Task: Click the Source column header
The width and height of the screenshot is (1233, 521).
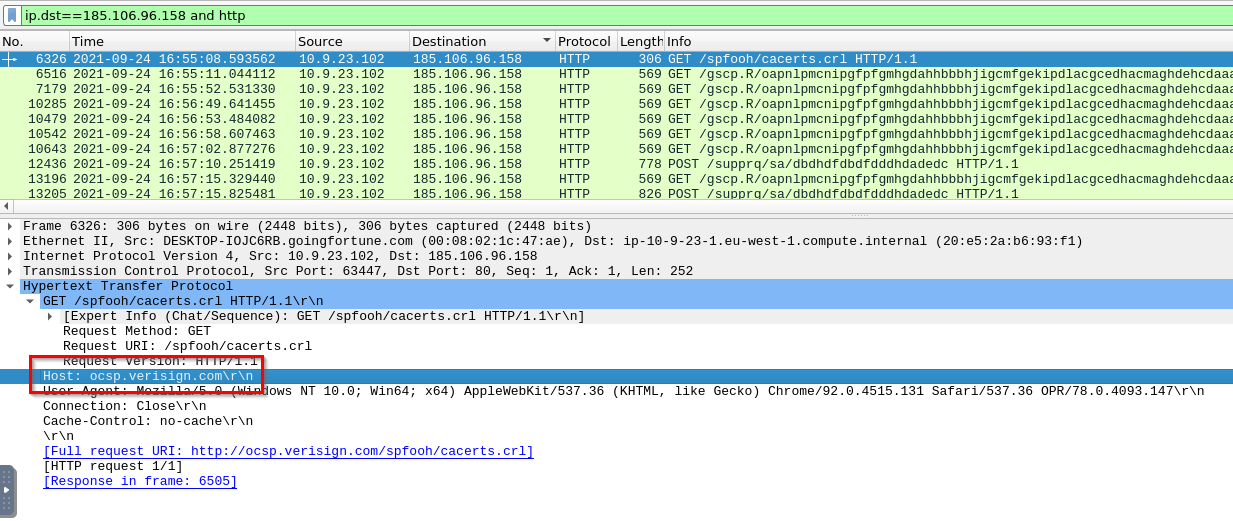Action: pyautogui.click(x=350, y=41)
